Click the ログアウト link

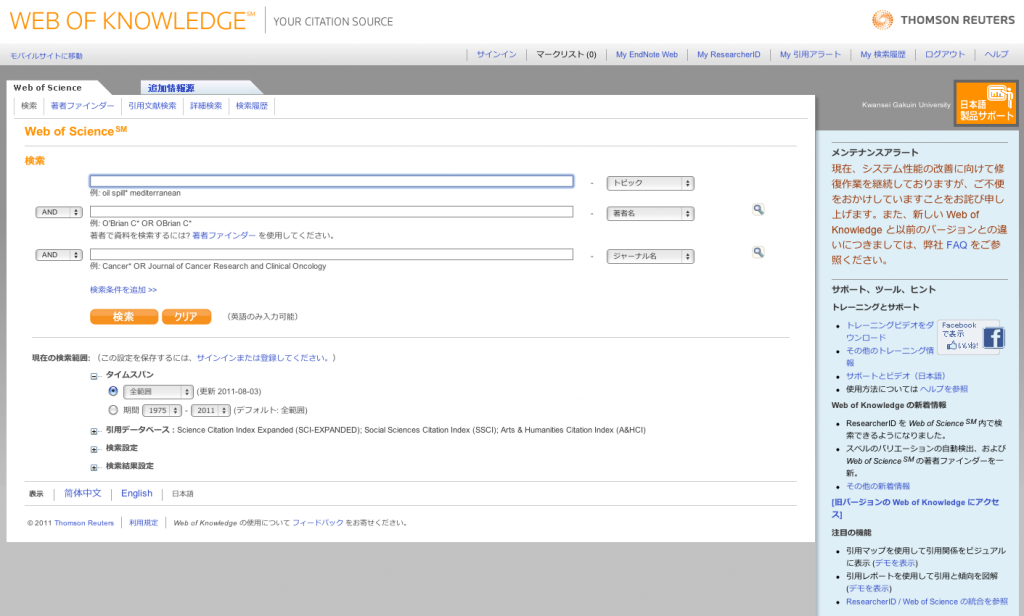point(945,55)
